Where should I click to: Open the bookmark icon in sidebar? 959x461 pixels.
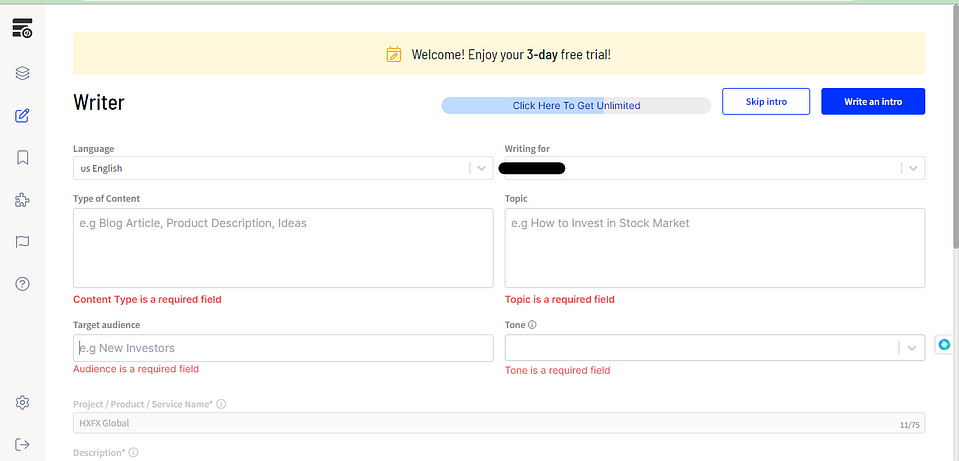22,157
